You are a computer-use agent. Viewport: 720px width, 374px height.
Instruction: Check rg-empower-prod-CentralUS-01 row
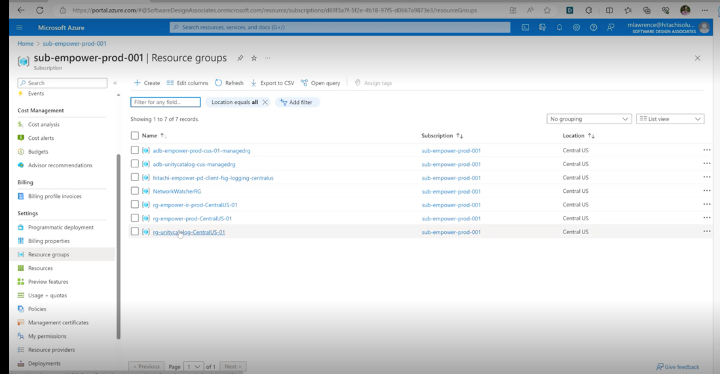135,218
